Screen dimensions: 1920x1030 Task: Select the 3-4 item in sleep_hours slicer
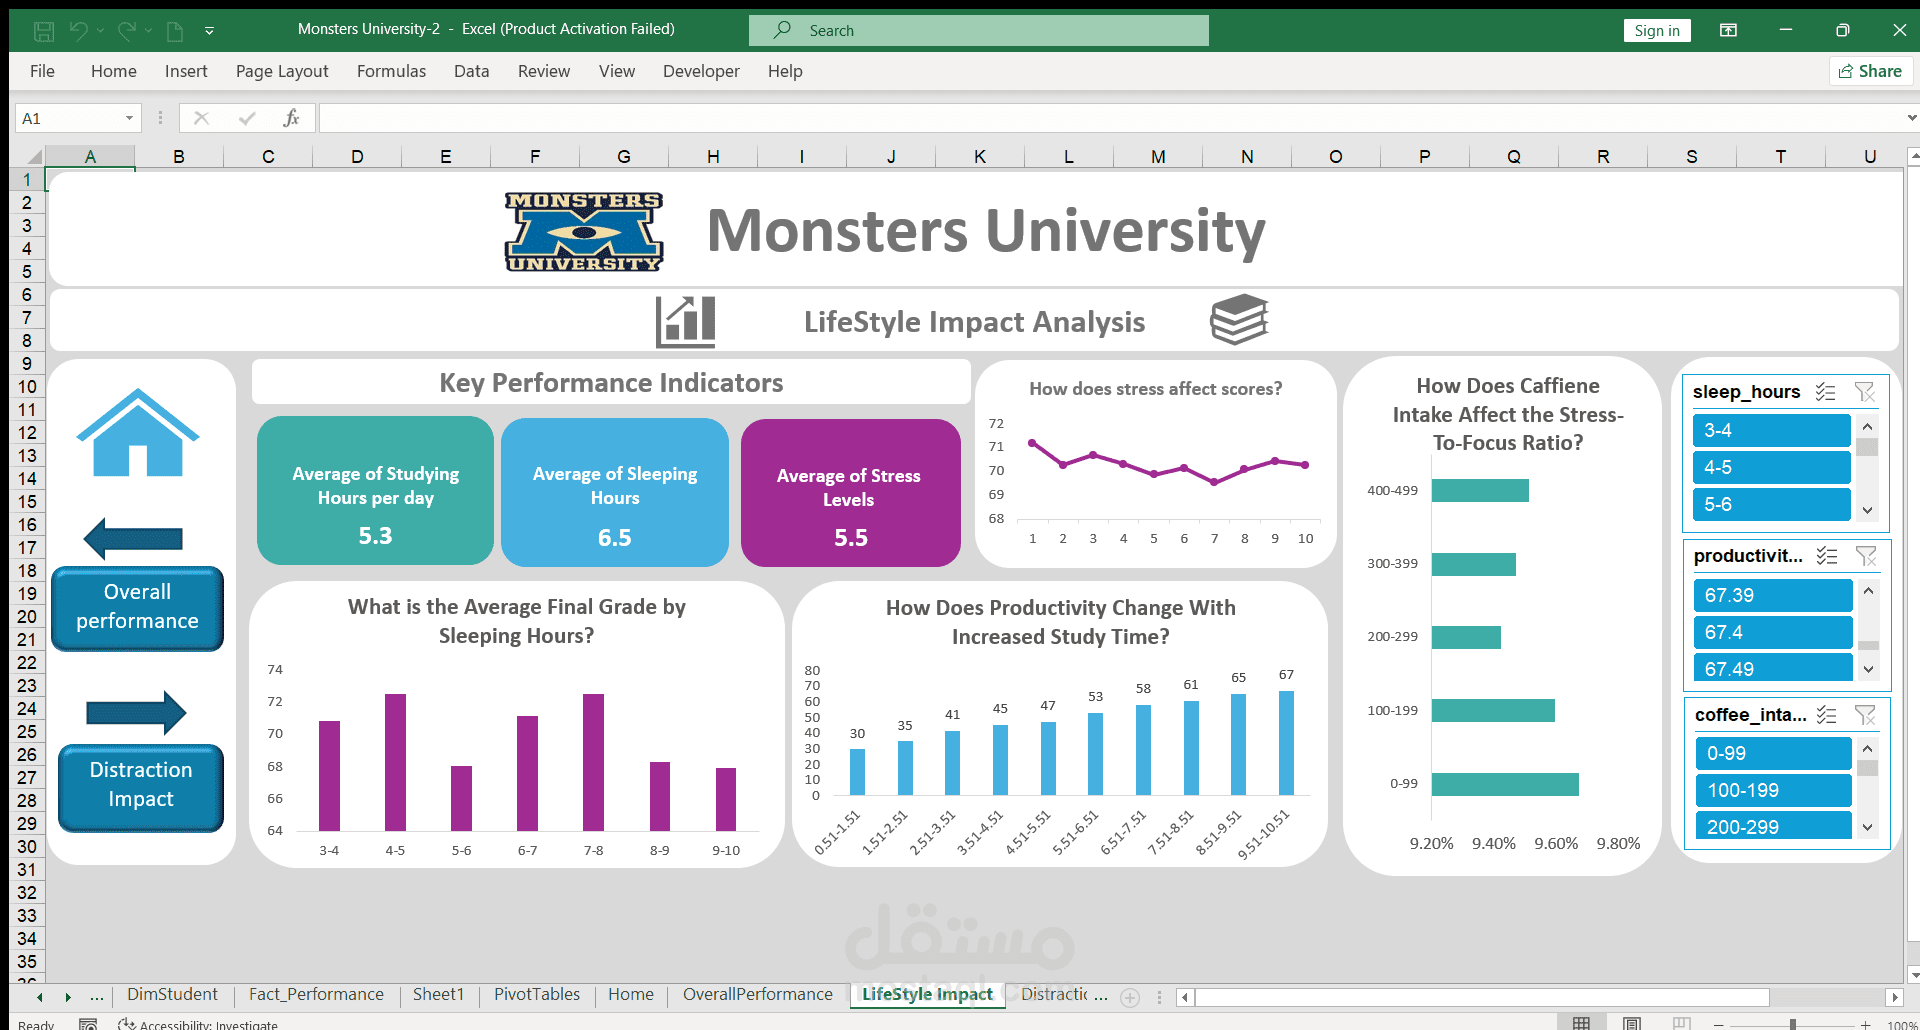pos(1771,430)
